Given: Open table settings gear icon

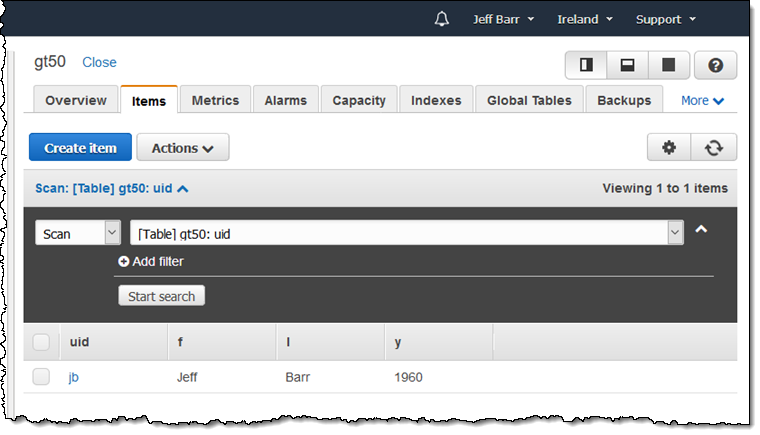Looking at the screenshot, I should click(x=669, y=147).
